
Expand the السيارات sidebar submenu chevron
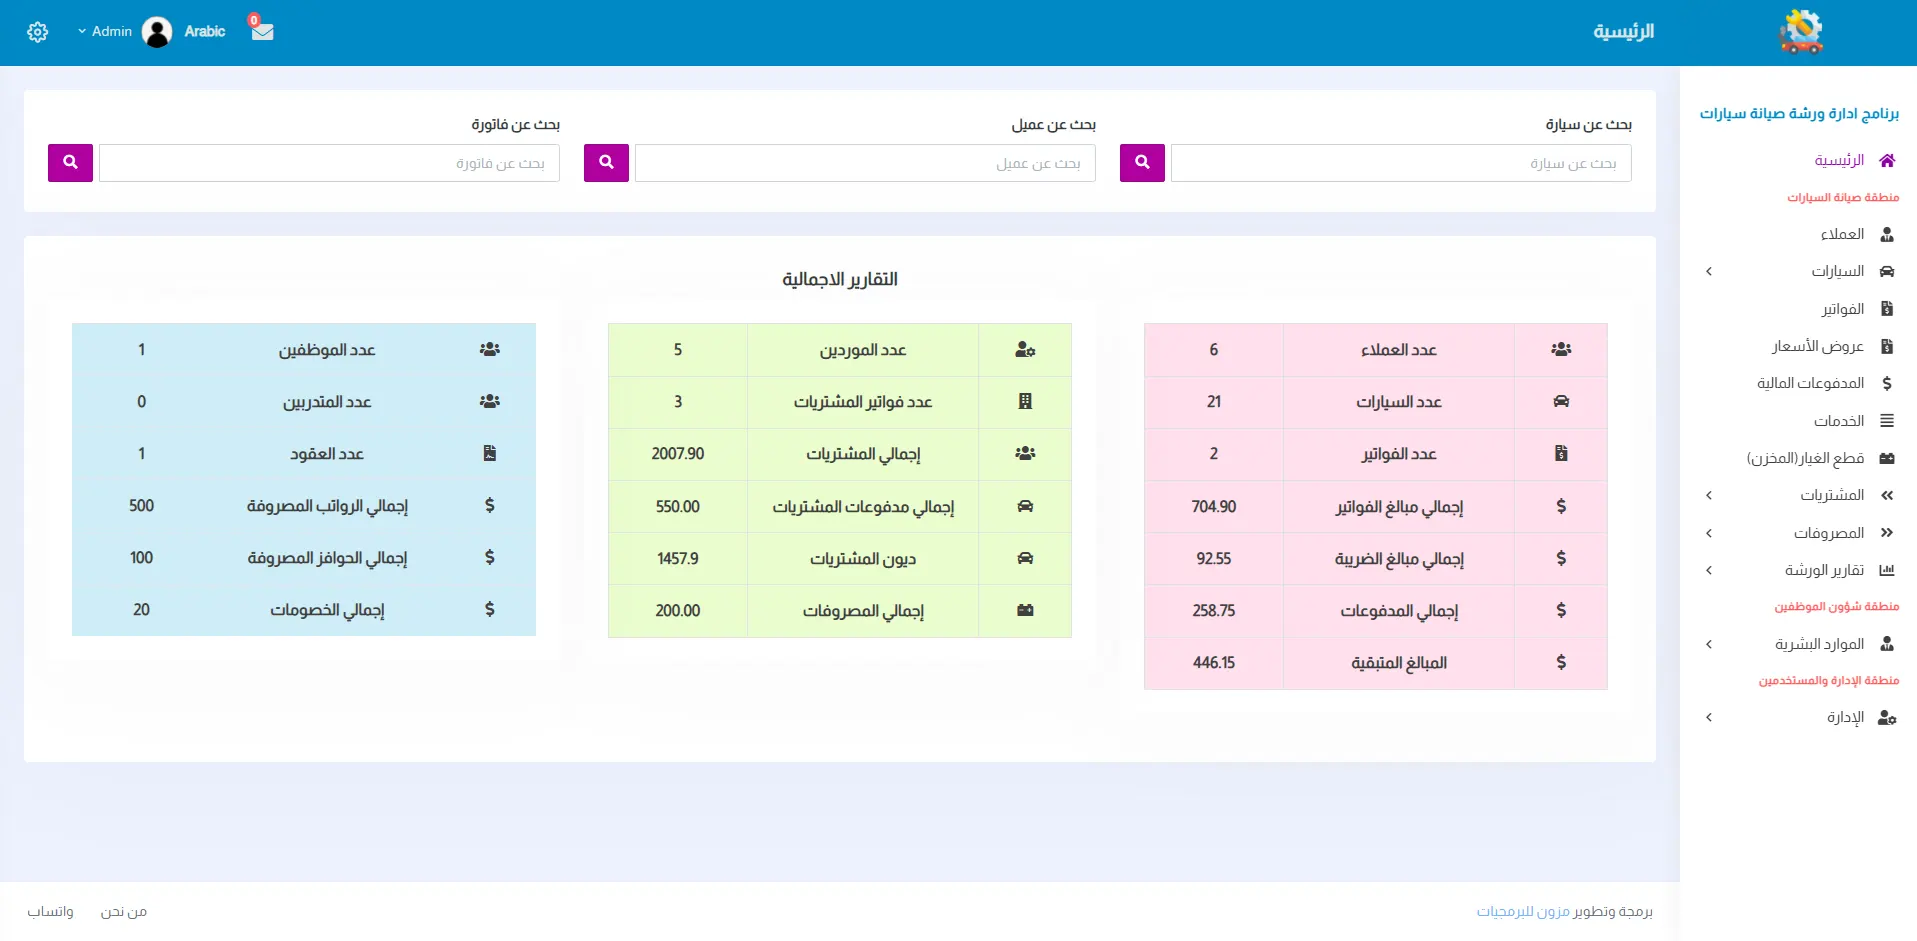click(1709, 271)
